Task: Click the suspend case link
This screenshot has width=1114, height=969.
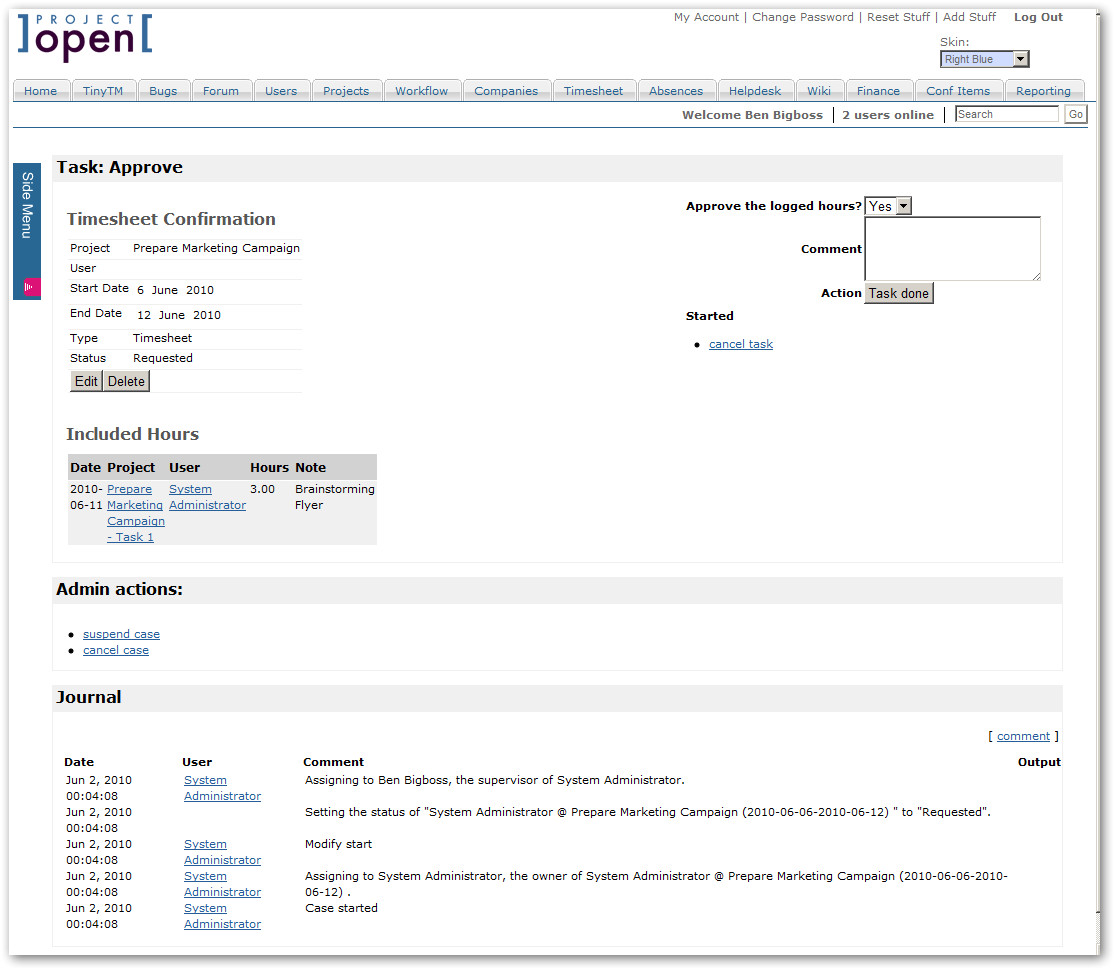Action: 121,634
